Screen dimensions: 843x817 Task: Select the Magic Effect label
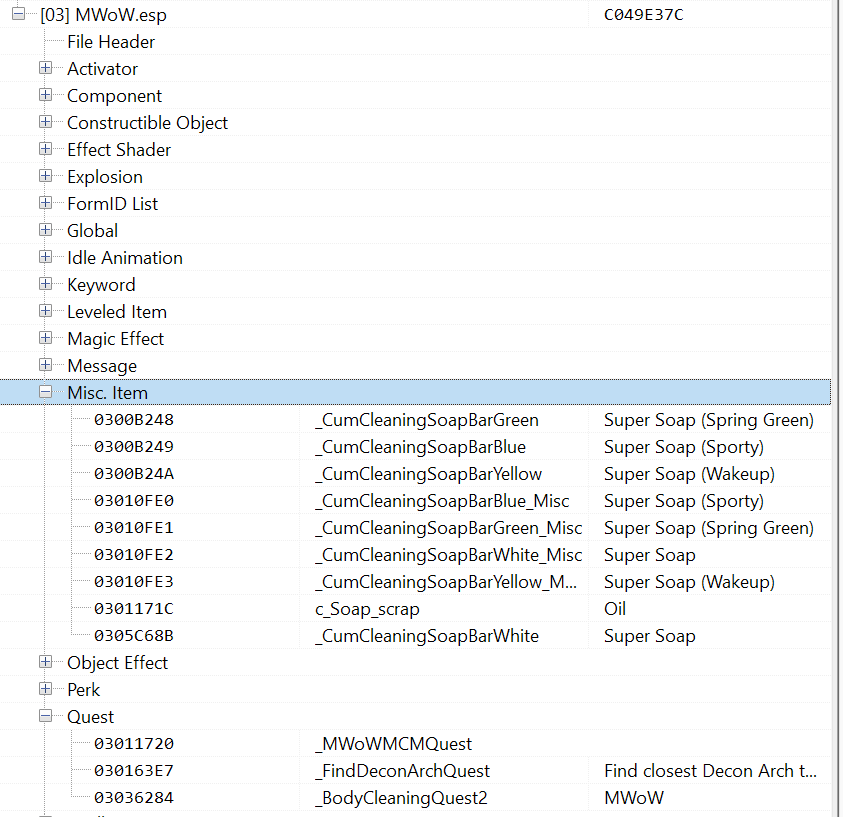pyautogui.click(x=116, y=339)
